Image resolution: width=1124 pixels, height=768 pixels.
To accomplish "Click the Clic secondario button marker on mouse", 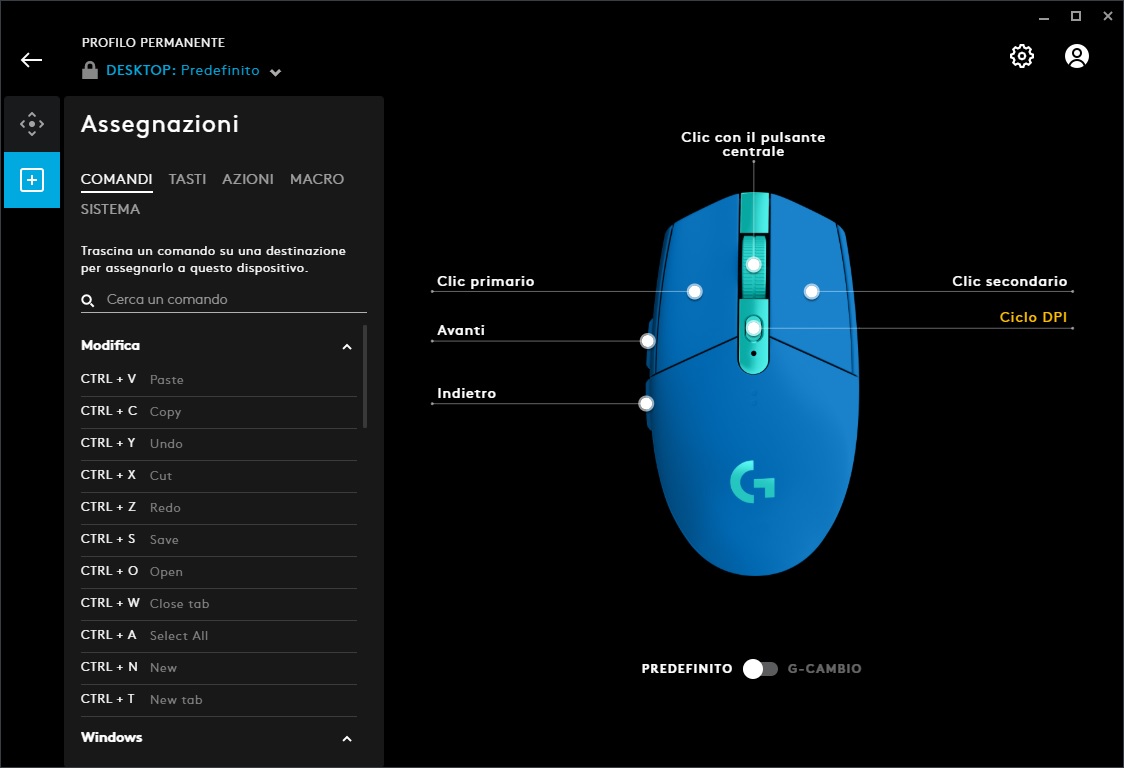I will tap(811, 291).
